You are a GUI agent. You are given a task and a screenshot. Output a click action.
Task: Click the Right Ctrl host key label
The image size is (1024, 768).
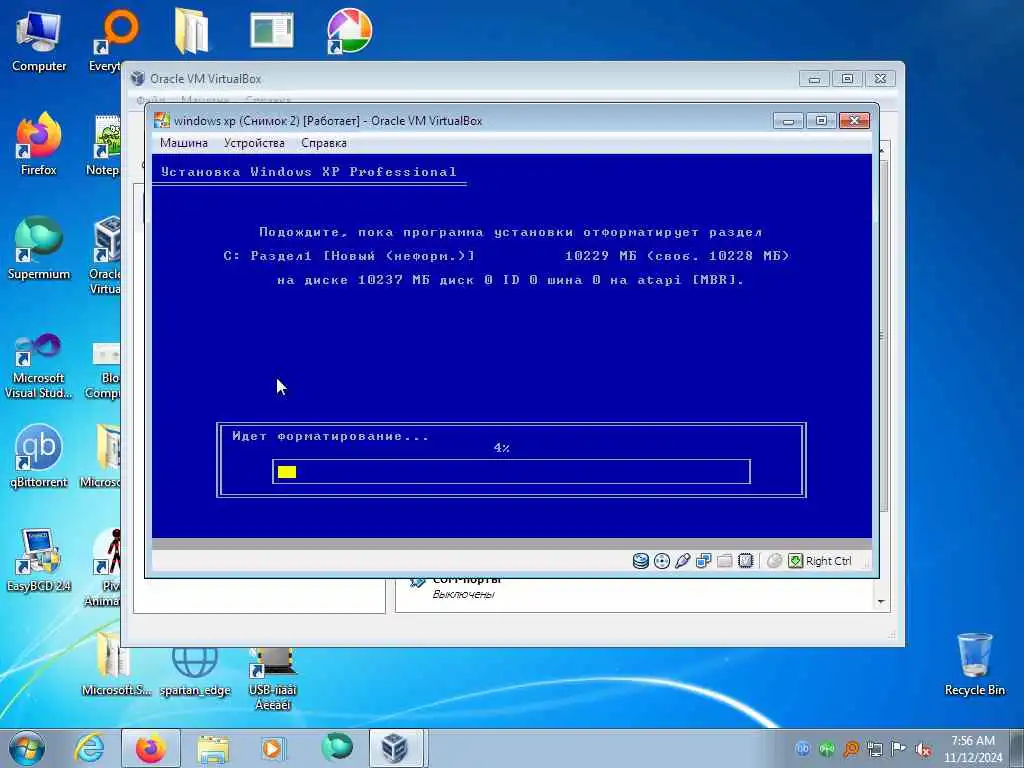828,561
